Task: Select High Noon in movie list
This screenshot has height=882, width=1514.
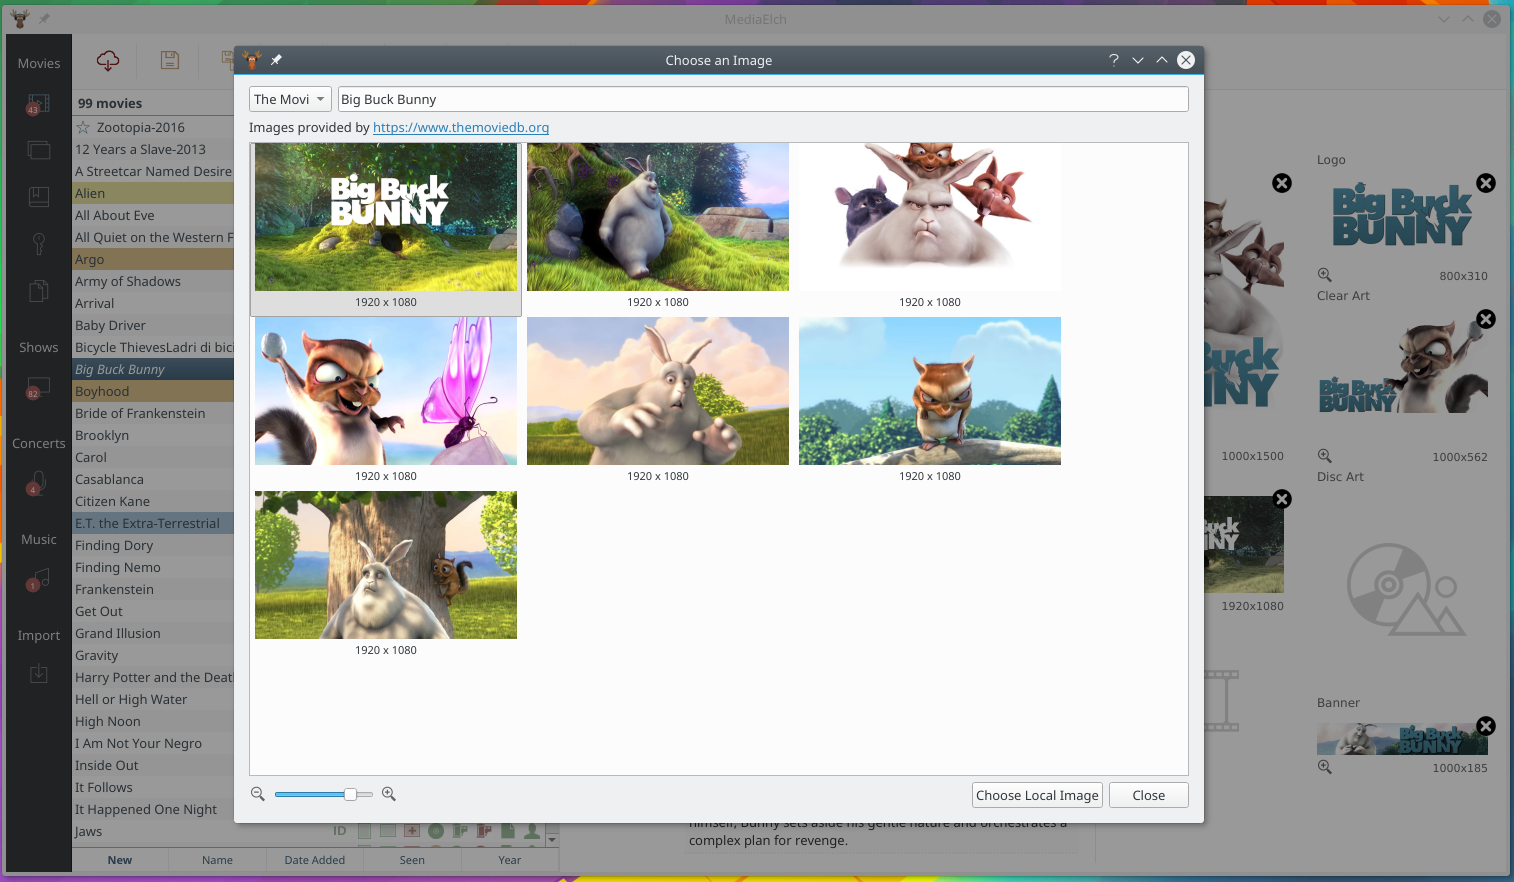Action: click(153, 722)
